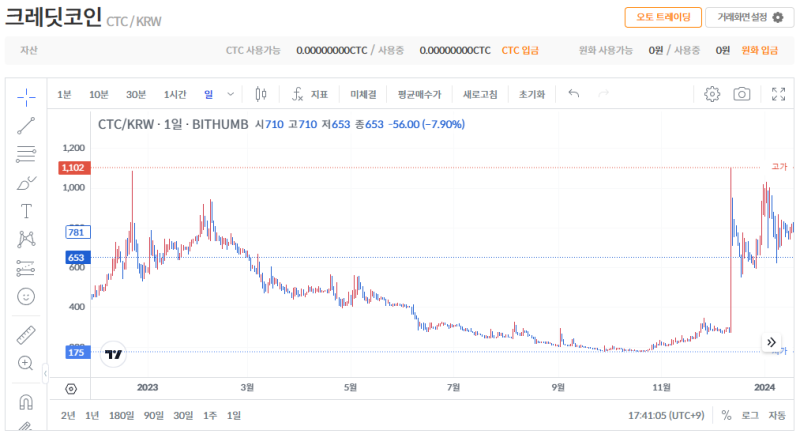Take a chart snapshot with camera

click(x=741, y=94)
